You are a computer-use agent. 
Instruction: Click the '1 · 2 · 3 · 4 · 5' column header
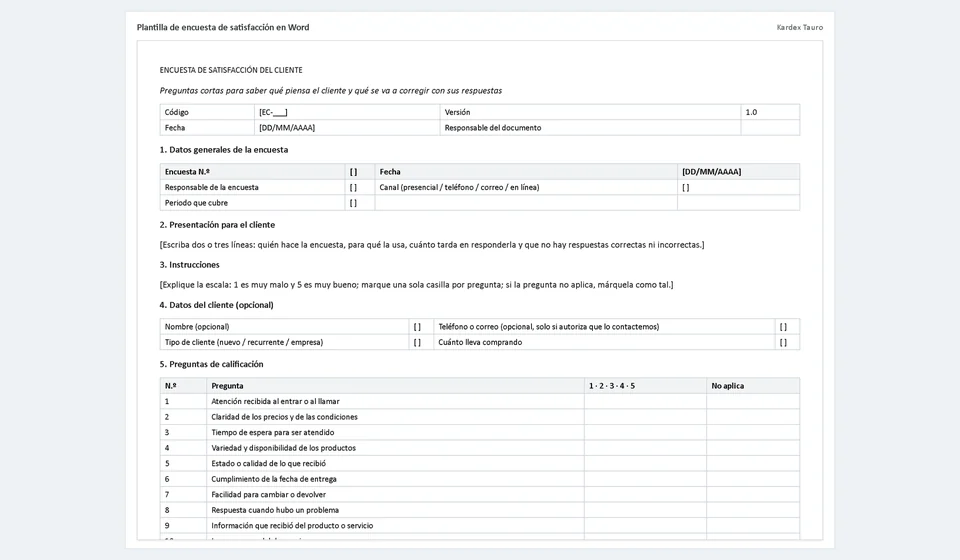coord(645,386)
